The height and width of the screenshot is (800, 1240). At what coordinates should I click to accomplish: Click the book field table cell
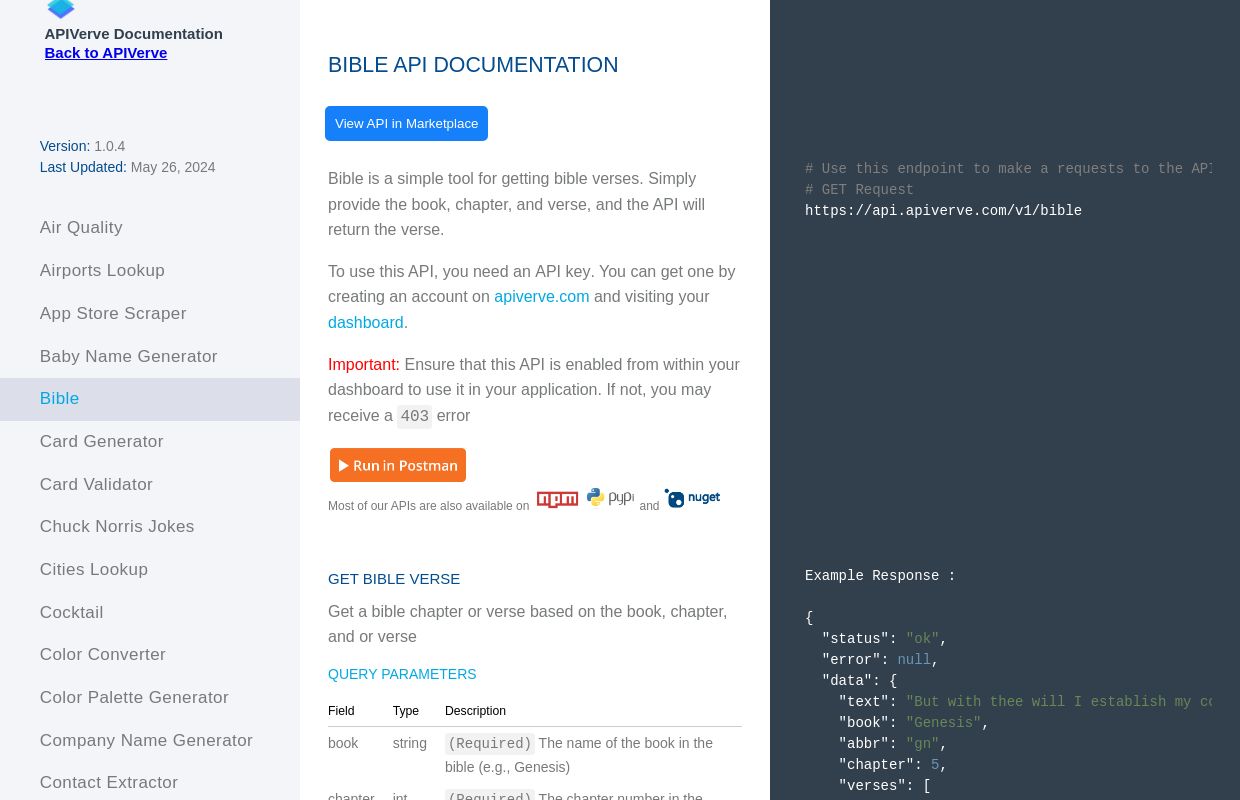click(343, 743)
